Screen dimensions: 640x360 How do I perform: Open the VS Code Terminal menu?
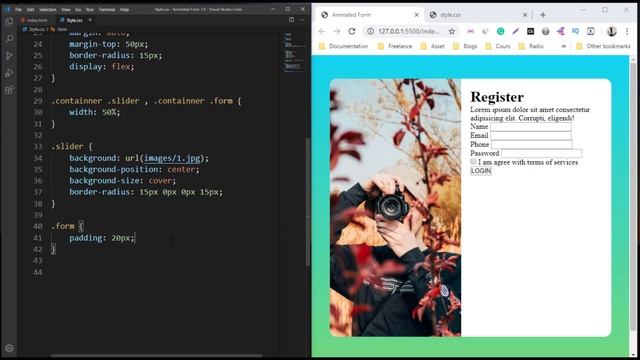pos(107,9)
